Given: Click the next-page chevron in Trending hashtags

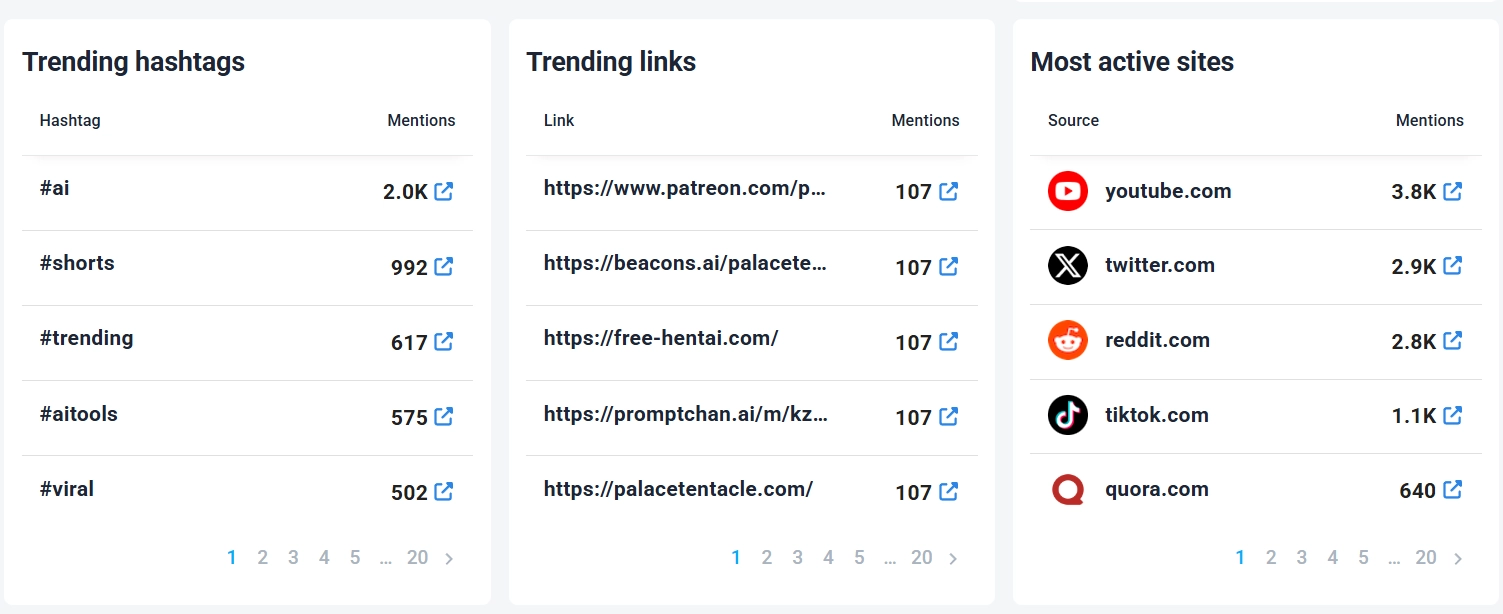Looking at the screenshot, I should [x=448, y=557].
